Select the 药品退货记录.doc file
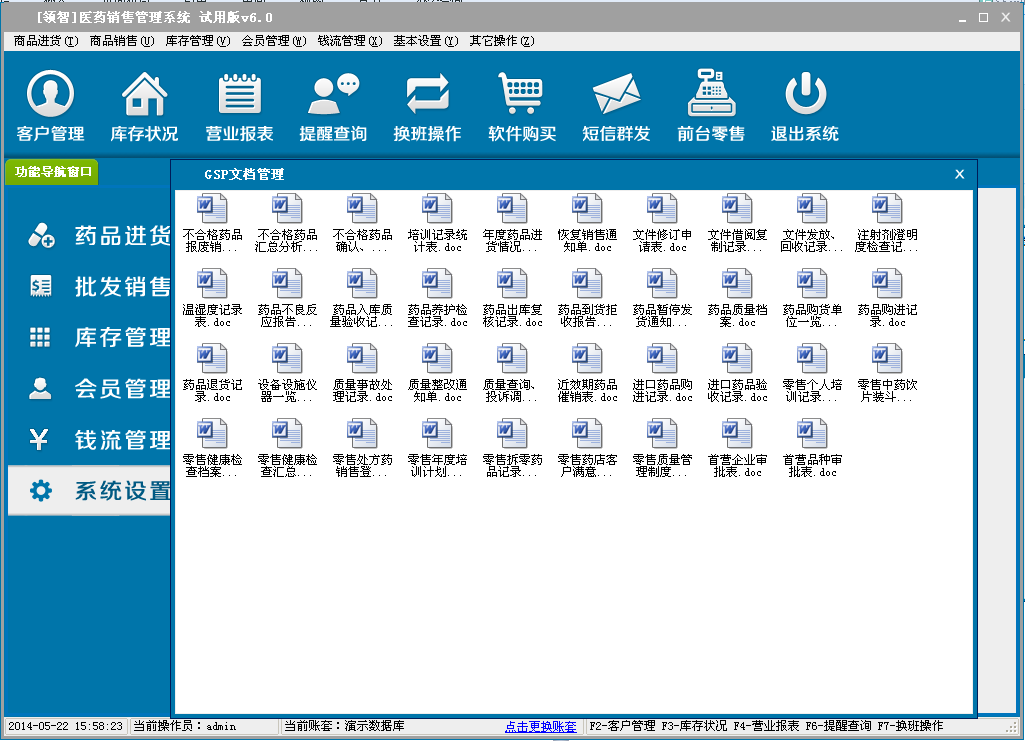The height and width of the screenshot is (741, 1025). [x=212, y=371]
